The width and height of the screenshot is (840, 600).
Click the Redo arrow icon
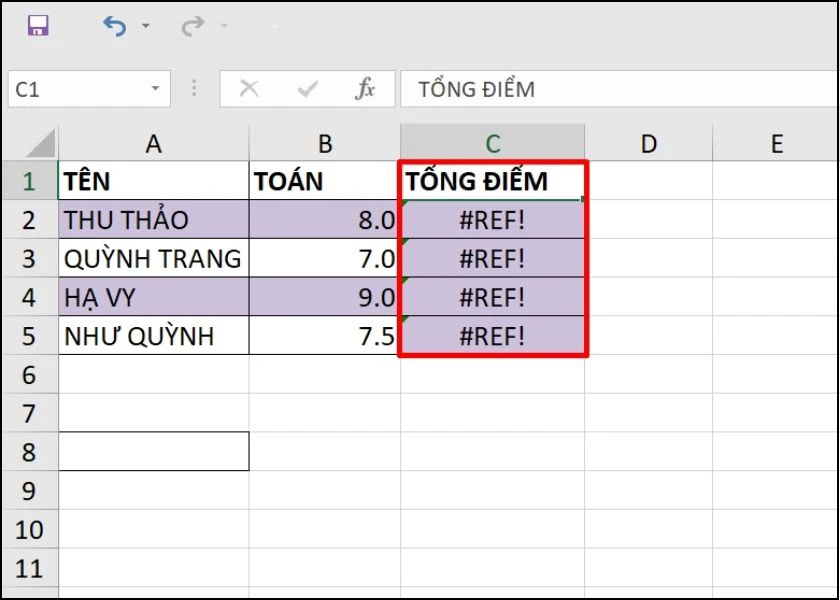193,25
